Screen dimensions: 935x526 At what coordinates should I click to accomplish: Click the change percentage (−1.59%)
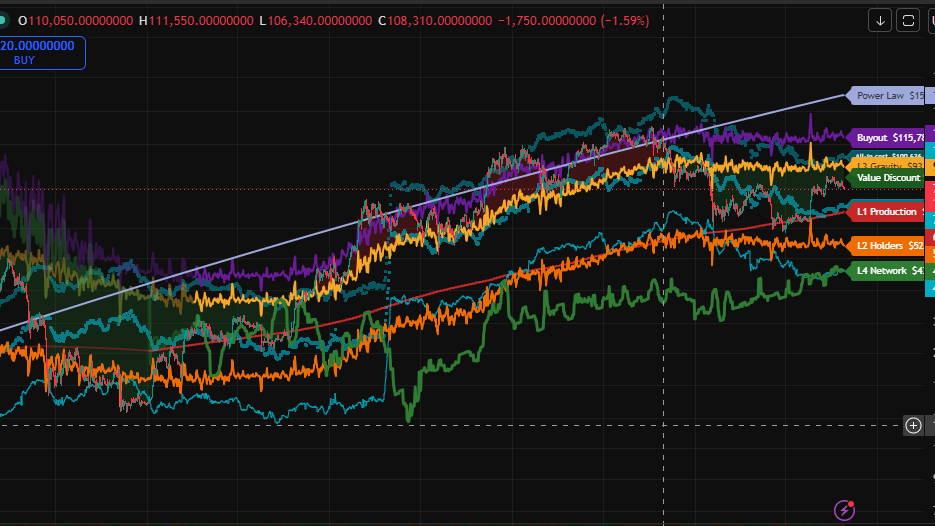pos(625,21)
